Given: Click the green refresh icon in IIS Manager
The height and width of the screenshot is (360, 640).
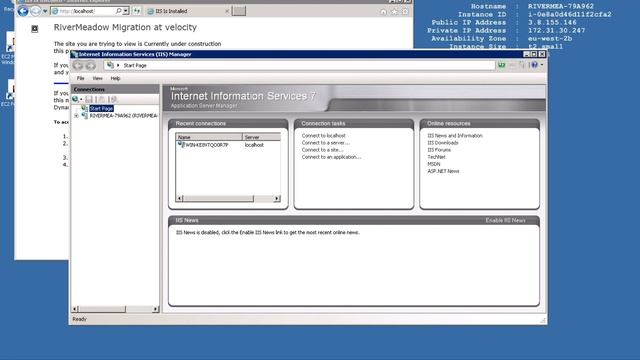Looking at the screenshot, I should click(x=501, y=65).
